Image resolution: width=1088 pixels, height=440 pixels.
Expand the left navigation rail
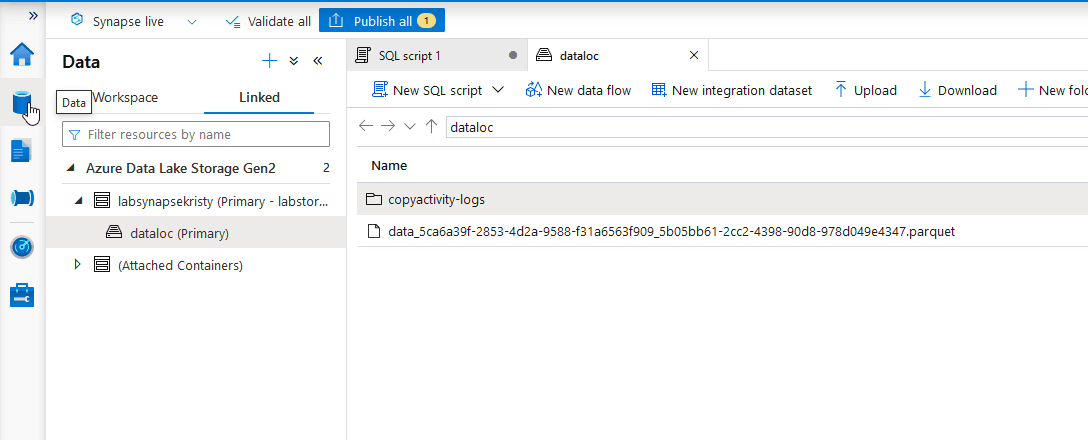(x=33, y=16)
